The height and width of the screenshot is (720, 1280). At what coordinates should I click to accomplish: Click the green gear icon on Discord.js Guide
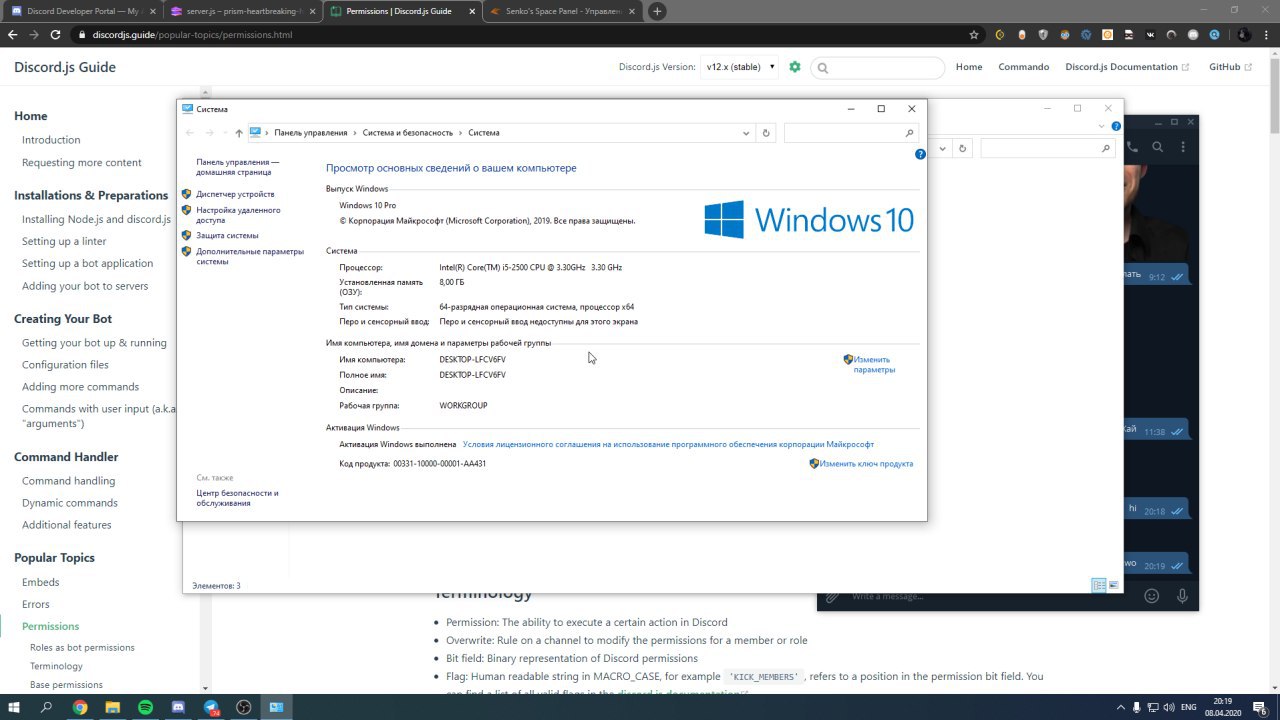(x=795, y=67)
